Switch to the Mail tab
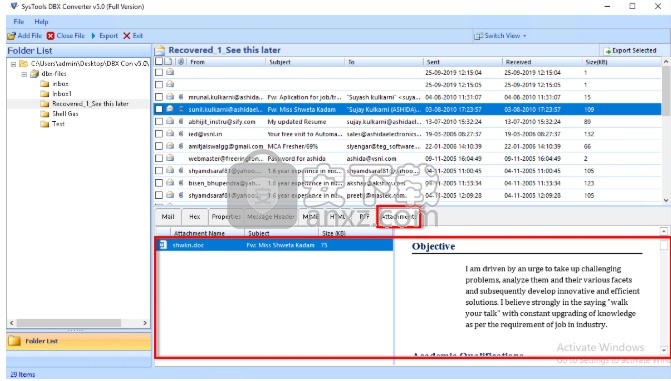The image size is (671, 381). (168, 217)
